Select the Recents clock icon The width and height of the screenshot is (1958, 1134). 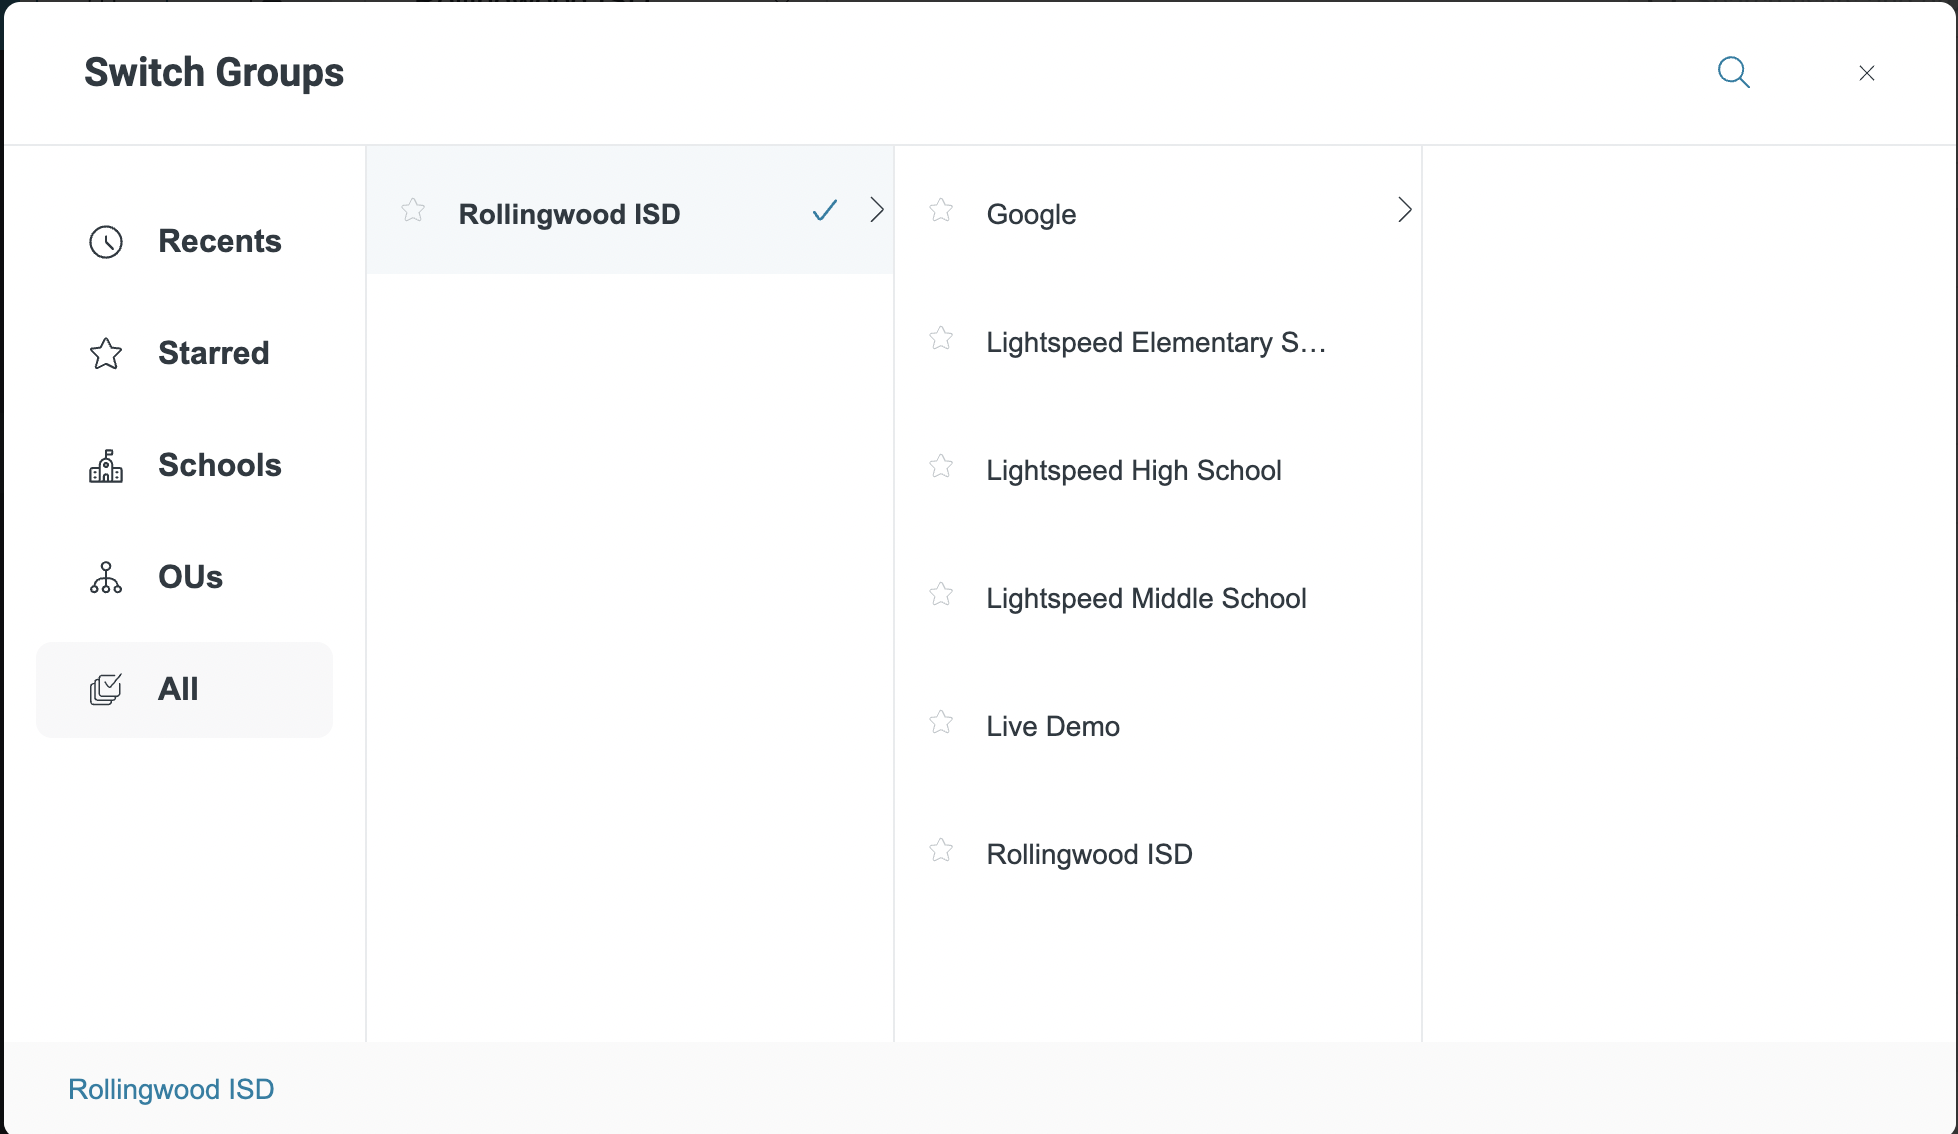point(105,242)
